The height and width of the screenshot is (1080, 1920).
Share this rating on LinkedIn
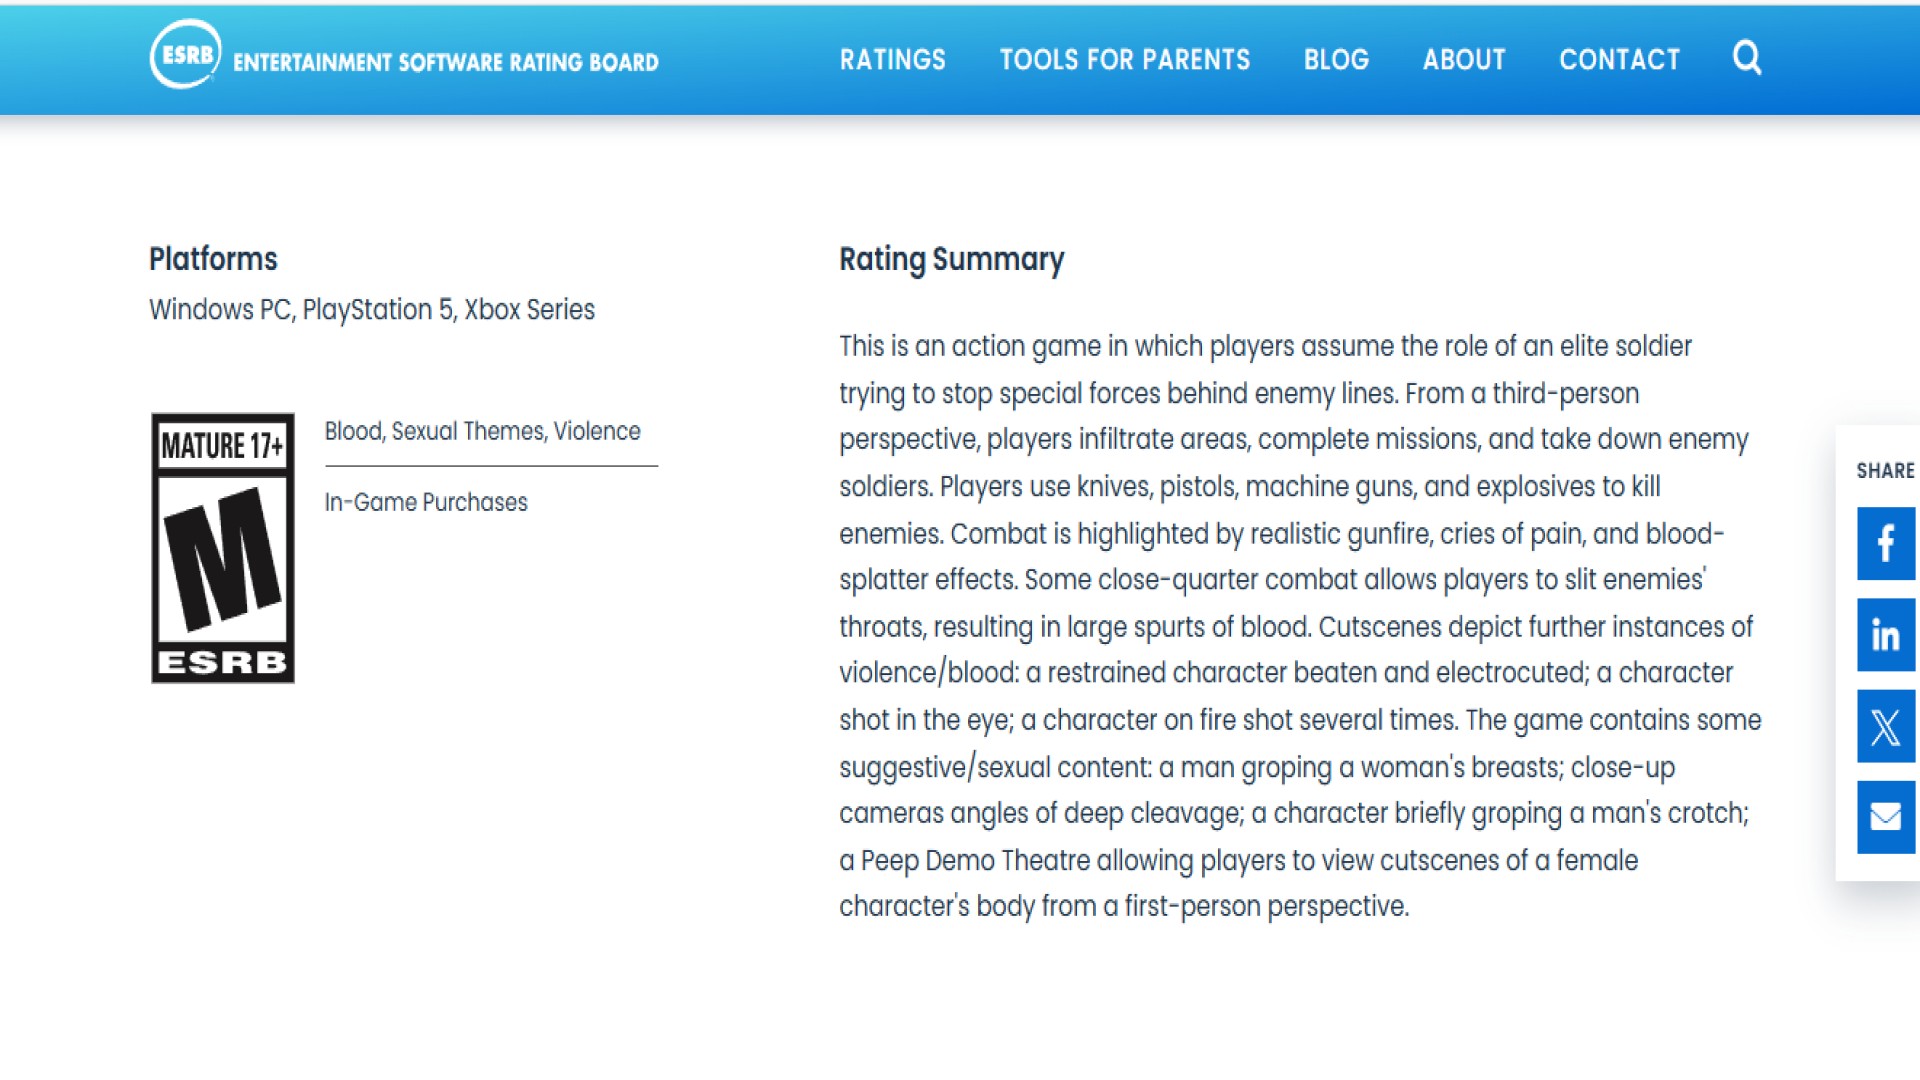click(x=1885, y=635)
